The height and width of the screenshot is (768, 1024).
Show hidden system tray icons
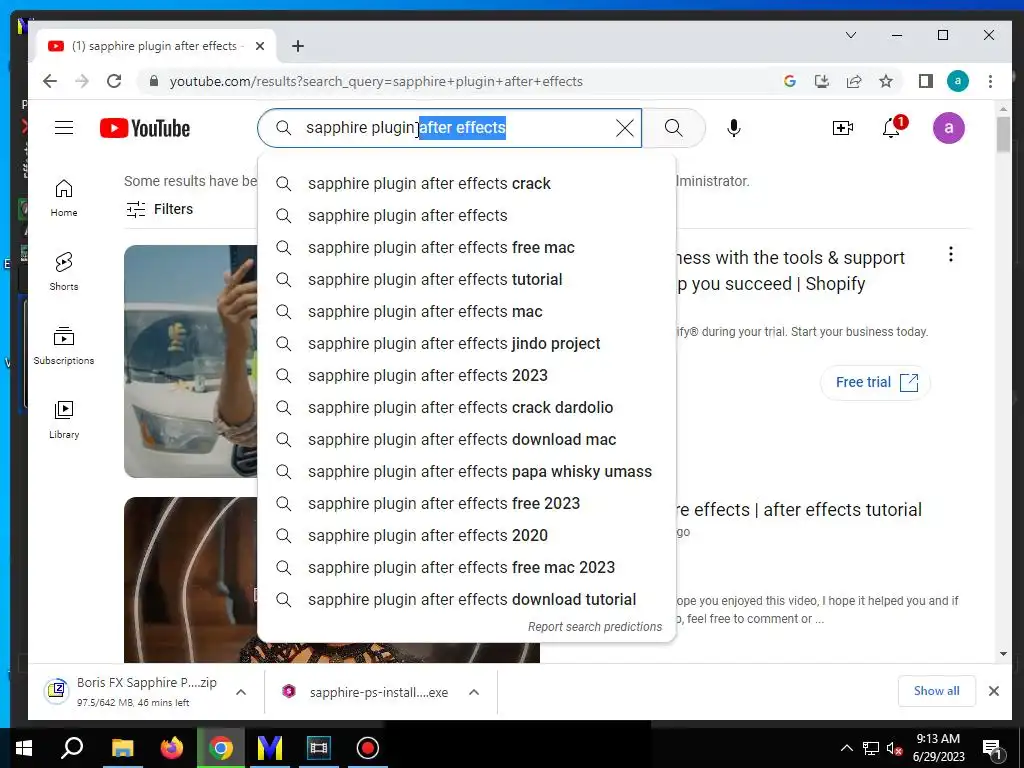click(x=846, y=748)
